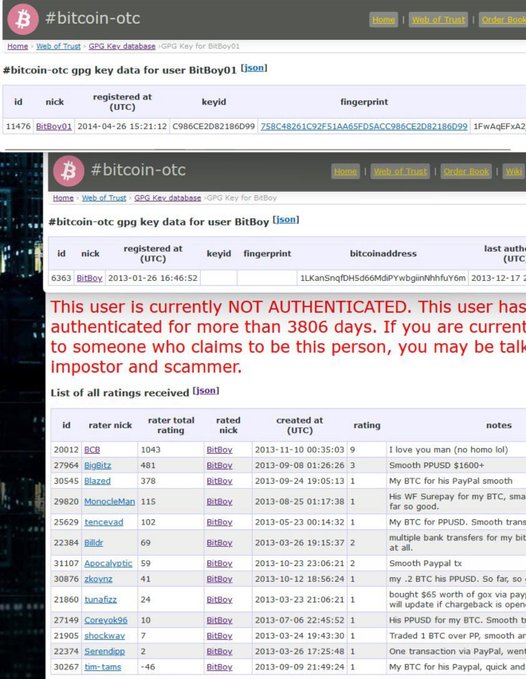
Task: Click BitBoy nick link in id 6363 row
Action: point(90,278)
